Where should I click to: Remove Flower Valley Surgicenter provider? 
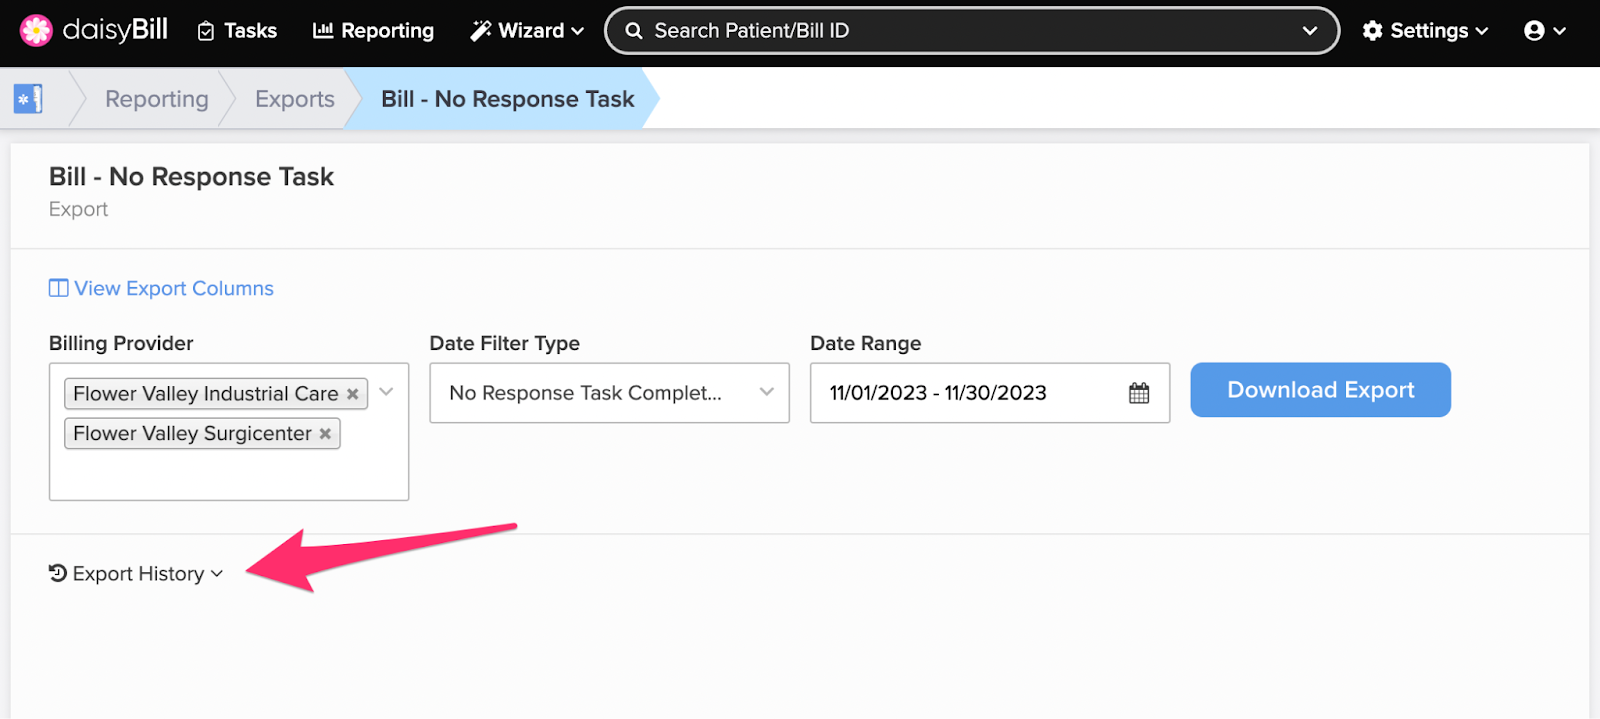click(325, 434)
